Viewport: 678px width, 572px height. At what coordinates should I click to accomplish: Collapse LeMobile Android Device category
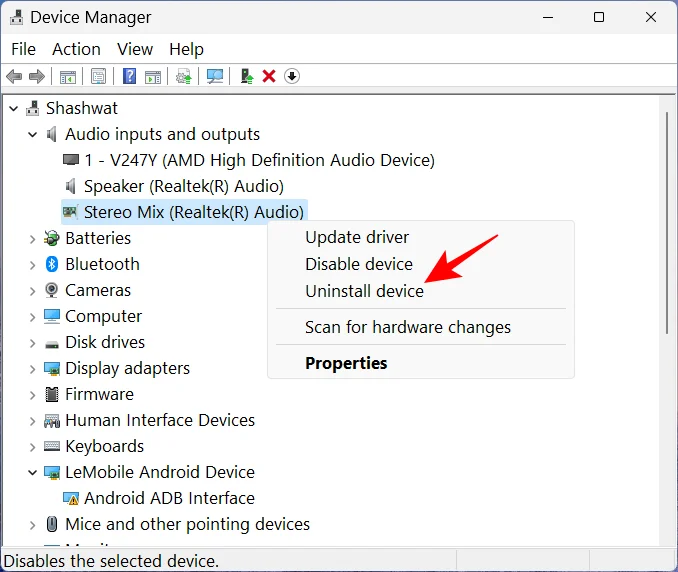(x=32, y=473)
